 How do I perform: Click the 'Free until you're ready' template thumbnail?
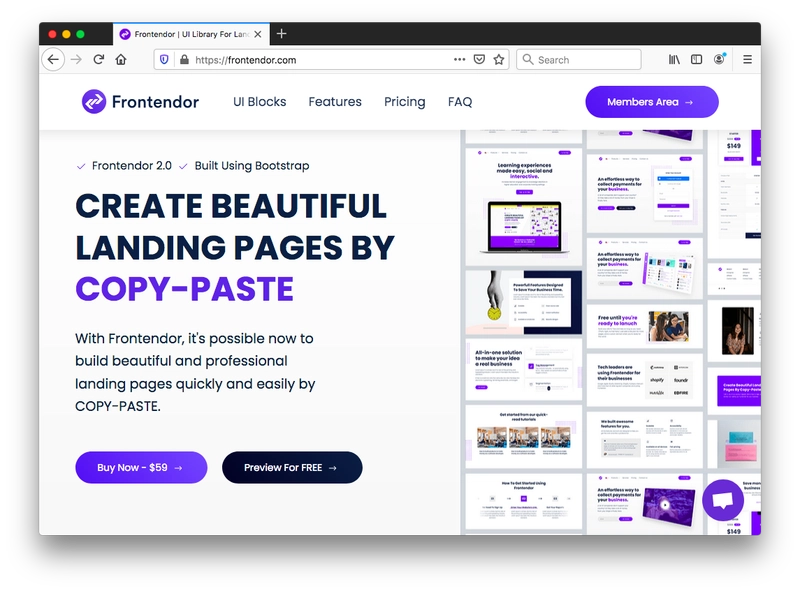tap(645, 327)
